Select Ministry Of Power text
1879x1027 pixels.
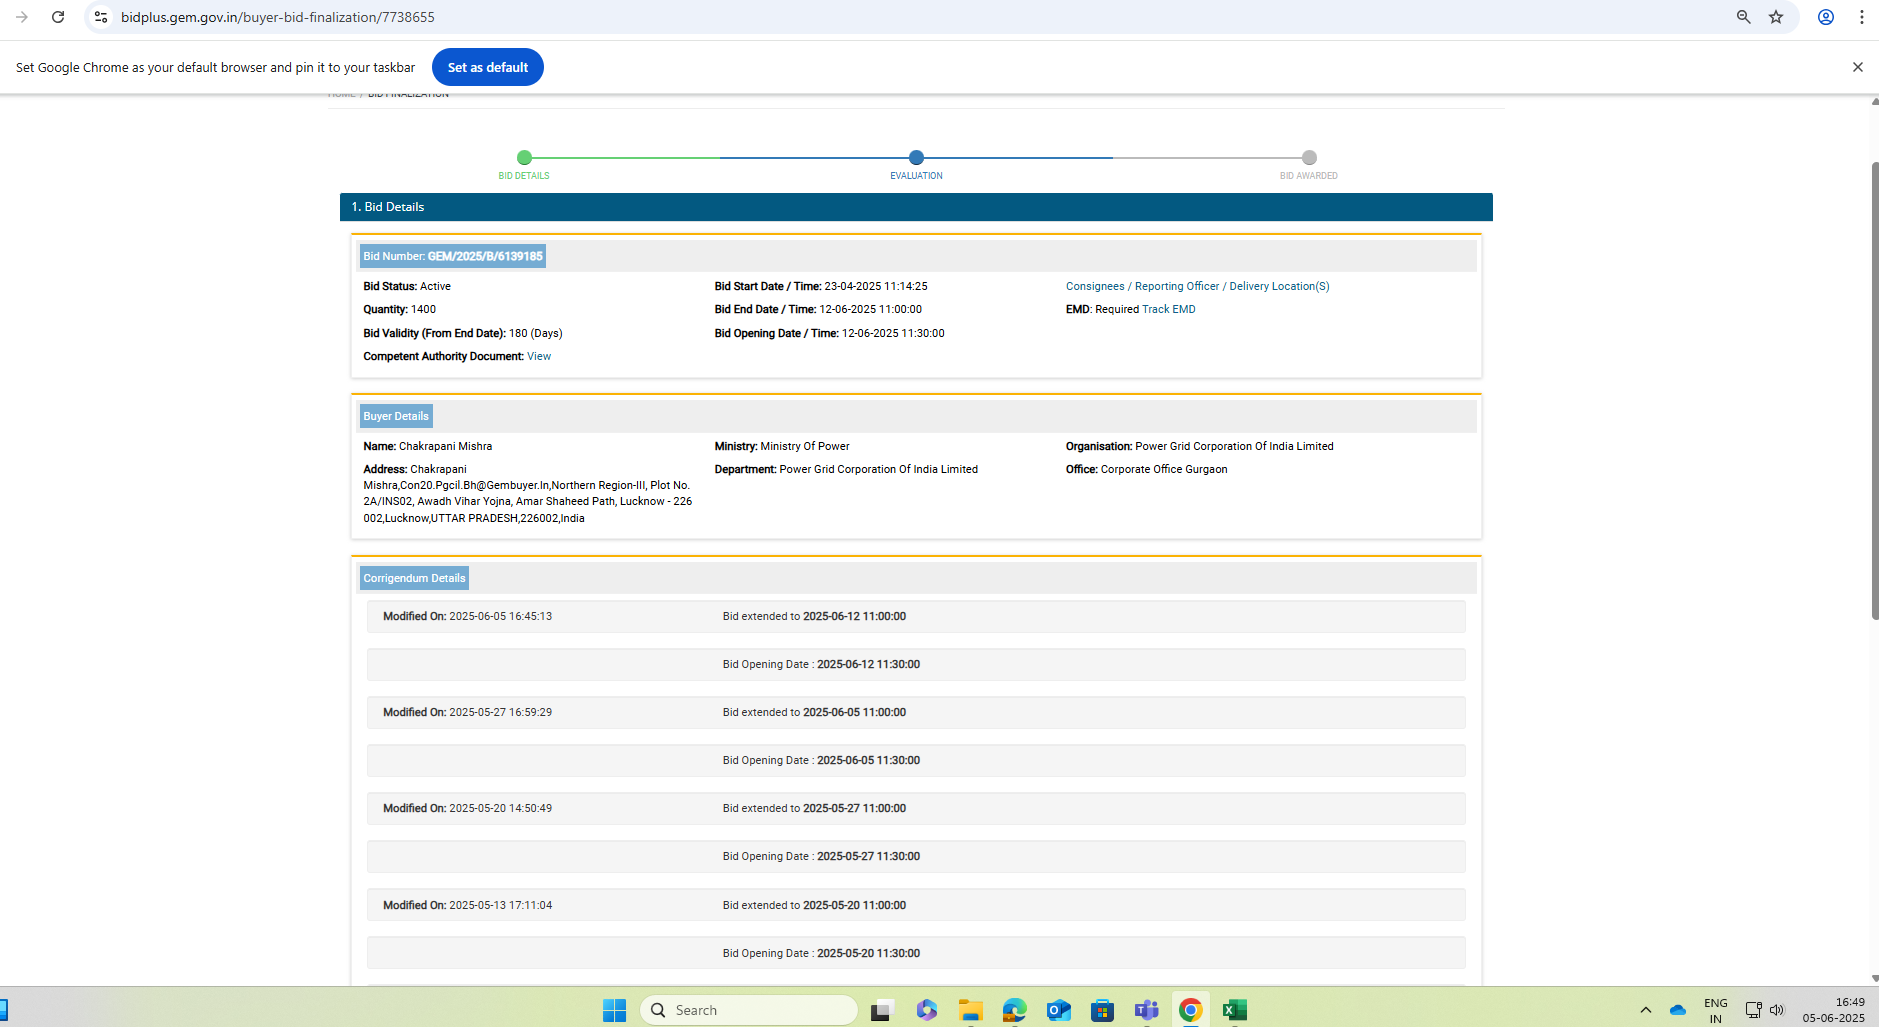(x=805, y=446)
